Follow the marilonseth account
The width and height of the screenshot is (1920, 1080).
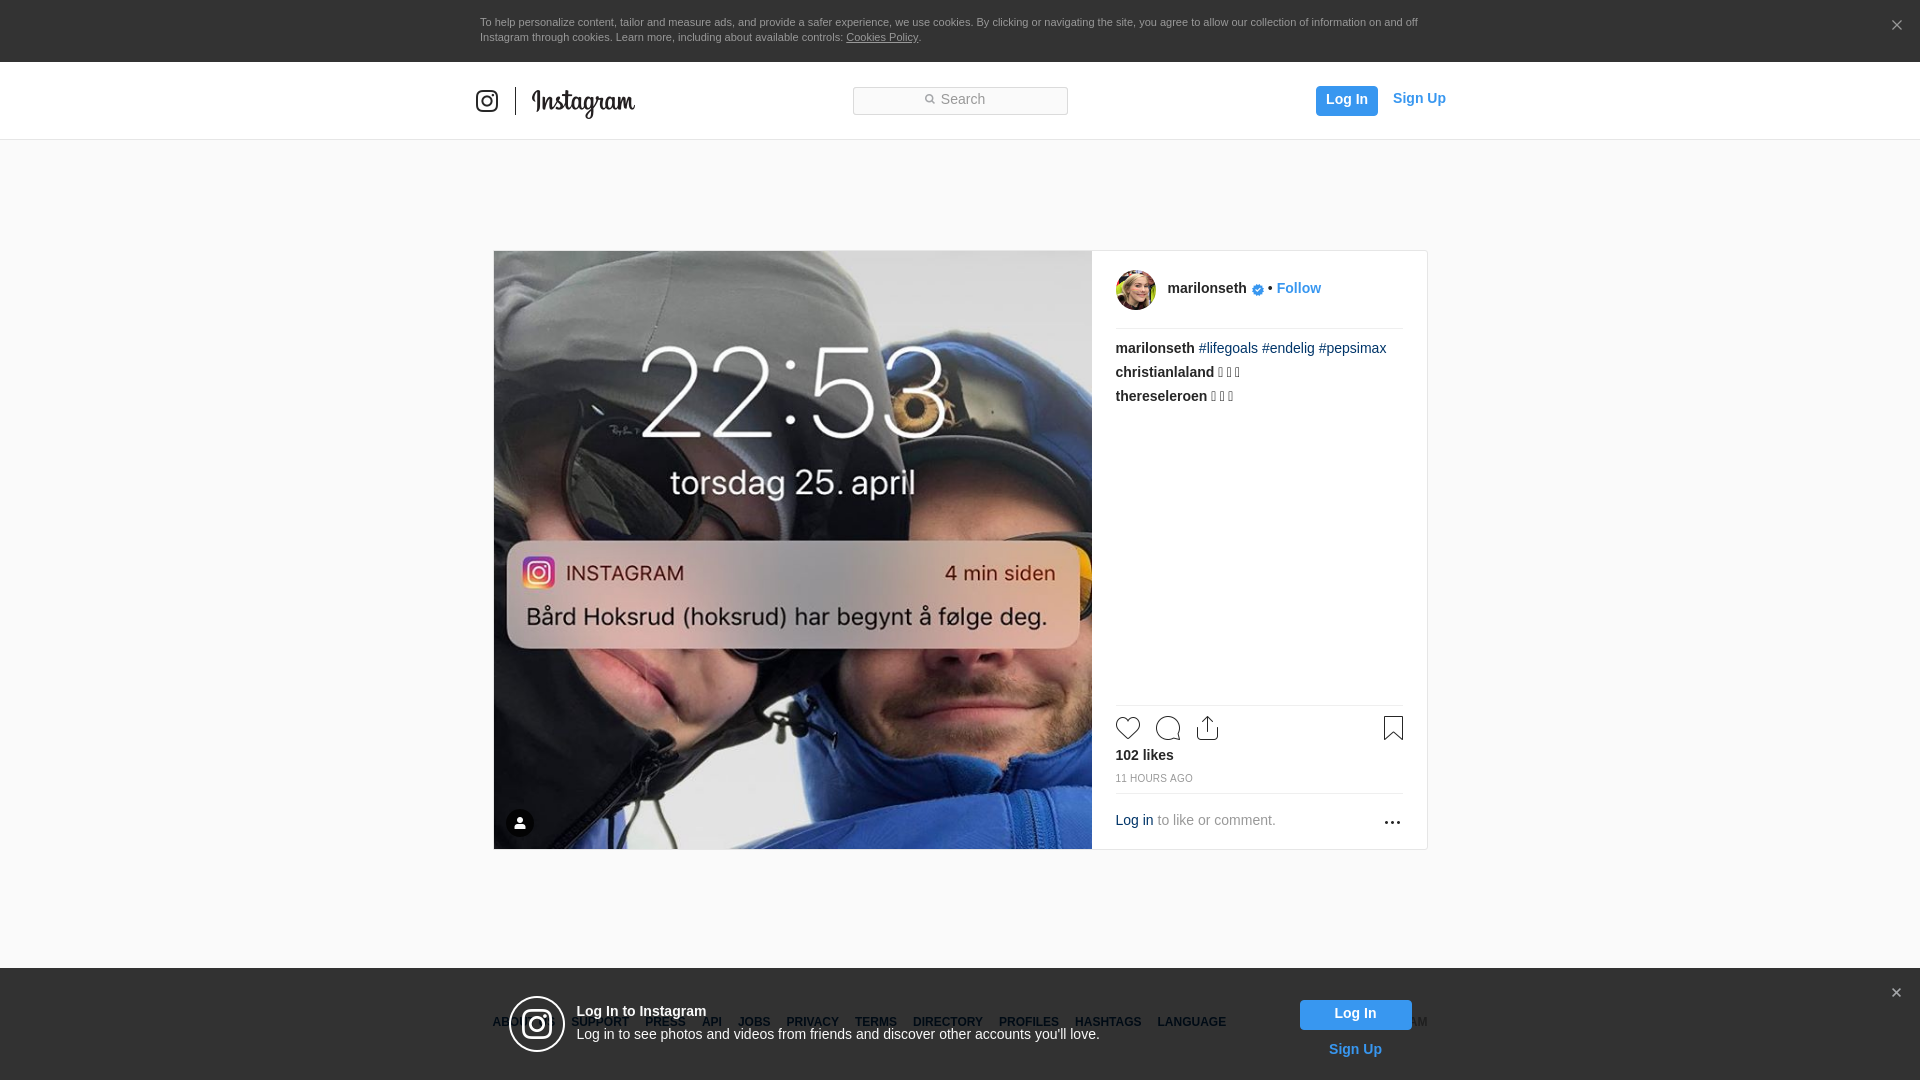(1298, 288)
